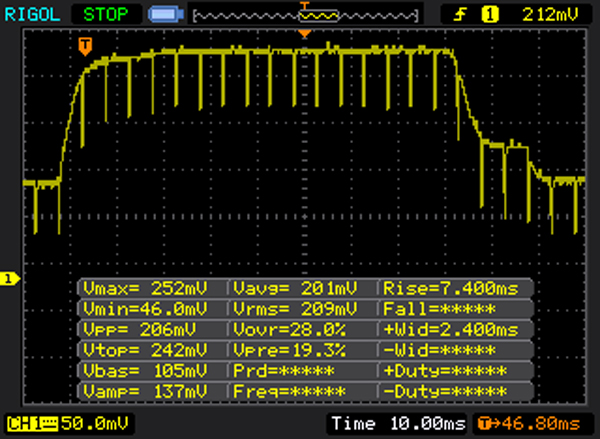
Task: Click the +Duty=***** measurement
Action: pyautogui.click(x=445, y=371)
